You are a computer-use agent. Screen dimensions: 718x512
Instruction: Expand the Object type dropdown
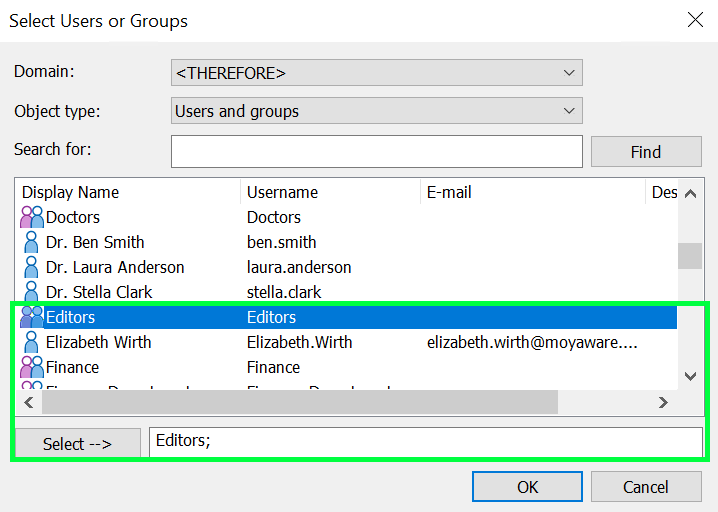coord(376,111)
